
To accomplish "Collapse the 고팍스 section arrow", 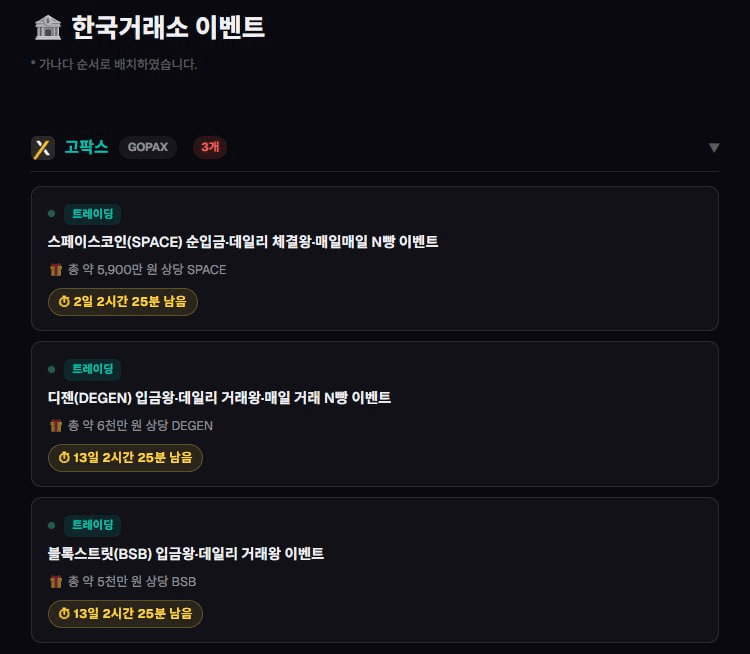I will tap(714, 148).
